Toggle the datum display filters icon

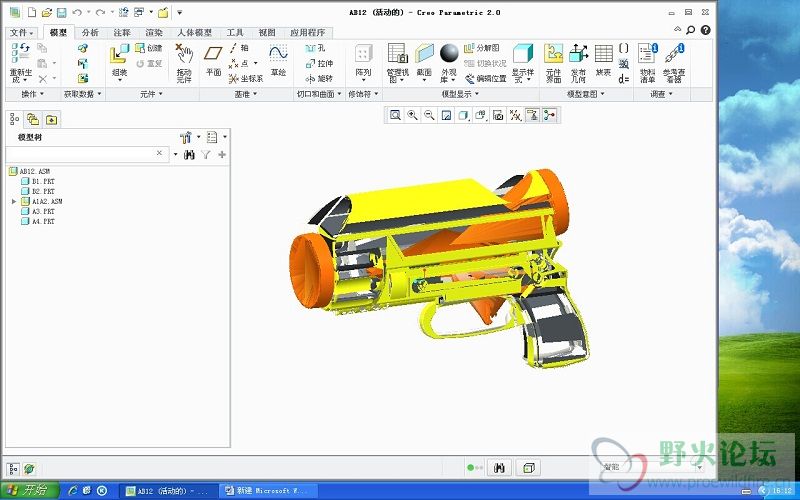(515, 115)
